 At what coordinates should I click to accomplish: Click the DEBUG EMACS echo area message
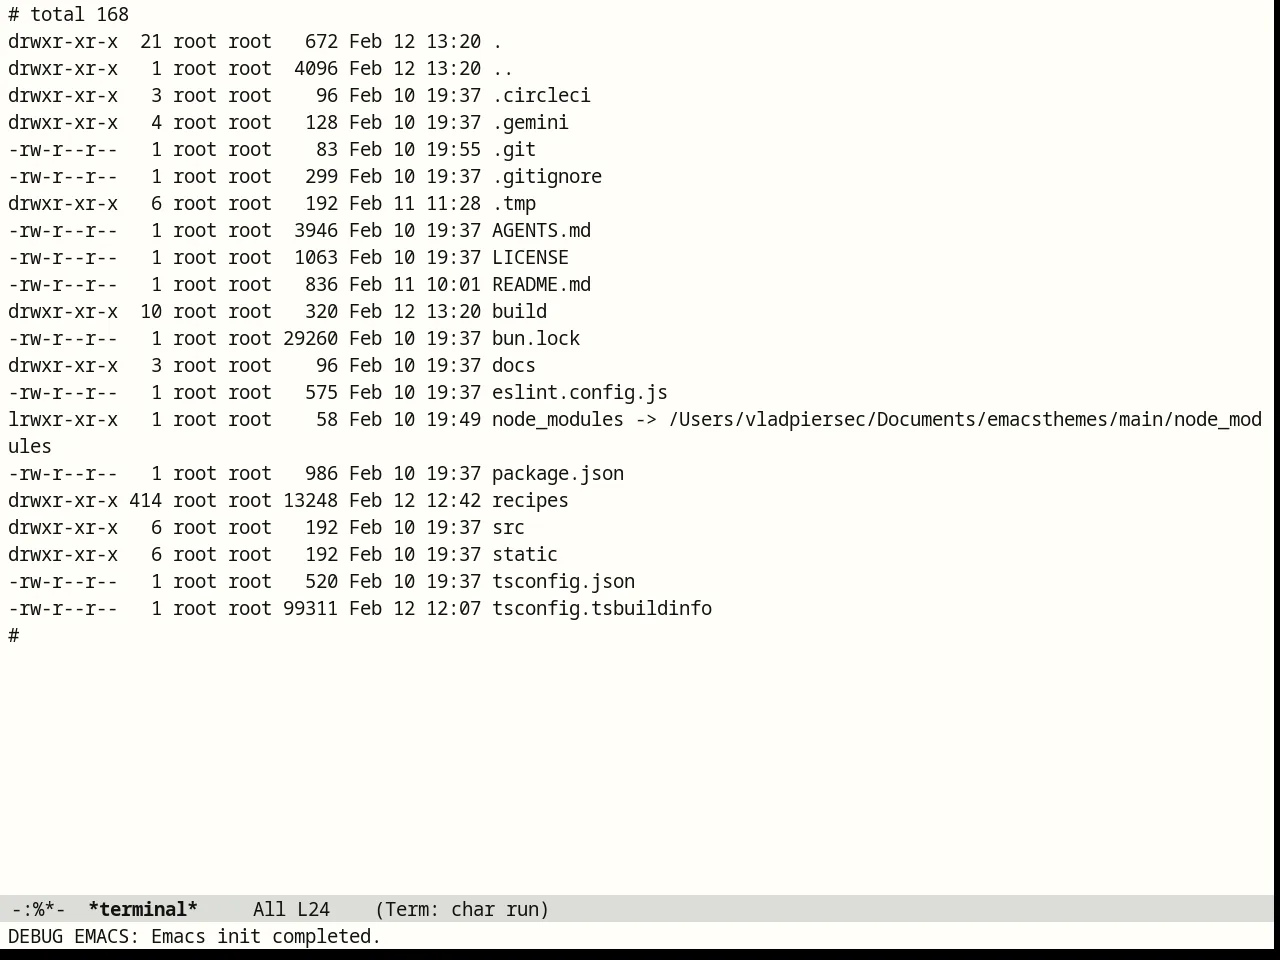(195, 936)
